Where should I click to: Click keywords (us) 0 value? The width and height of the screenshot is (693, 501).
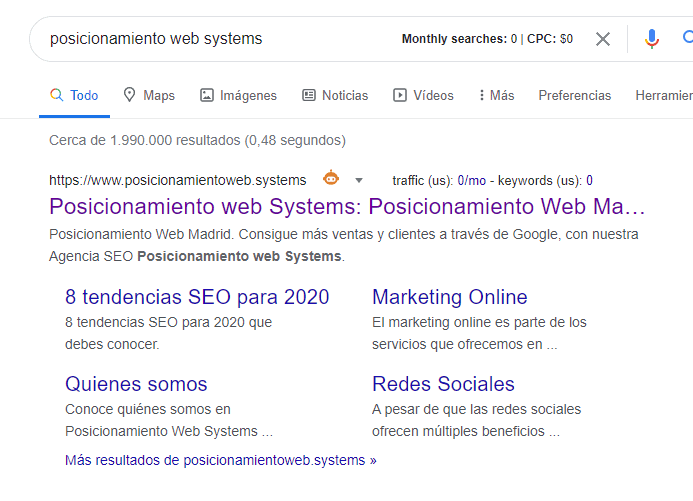[590, 181]
